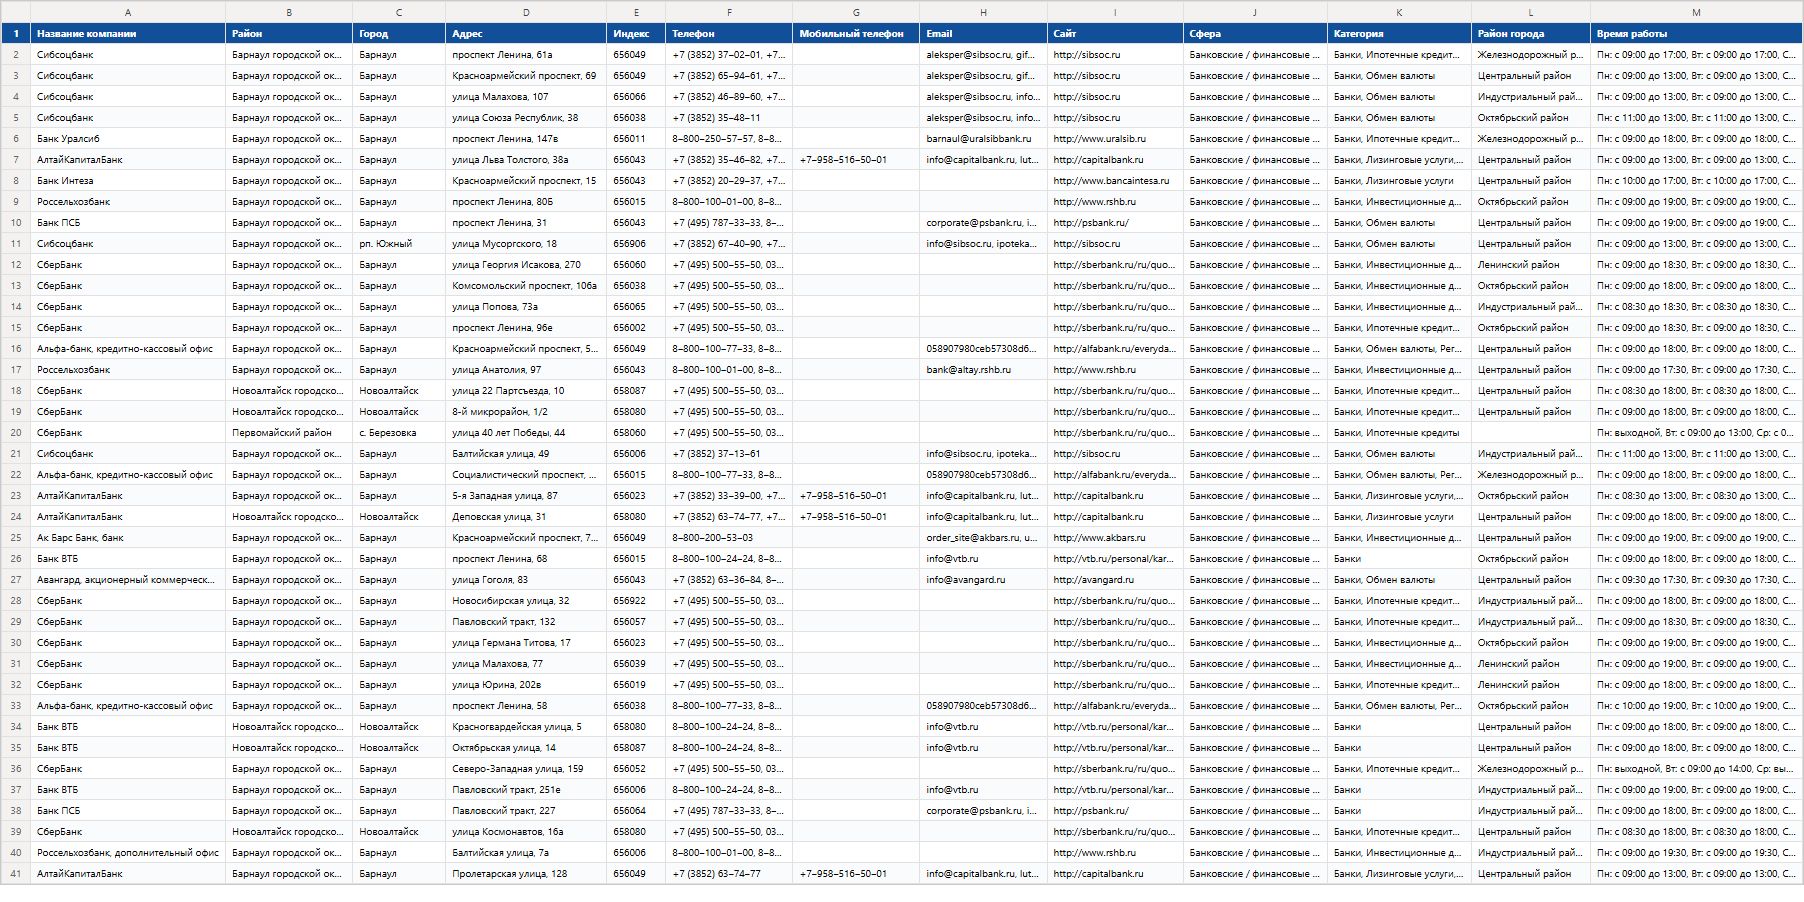The height and width of the screenshot is (902, 1804).
Task: Select address 'улица Льва Толстого, 38а'
Action: click(x=526, y=159)
